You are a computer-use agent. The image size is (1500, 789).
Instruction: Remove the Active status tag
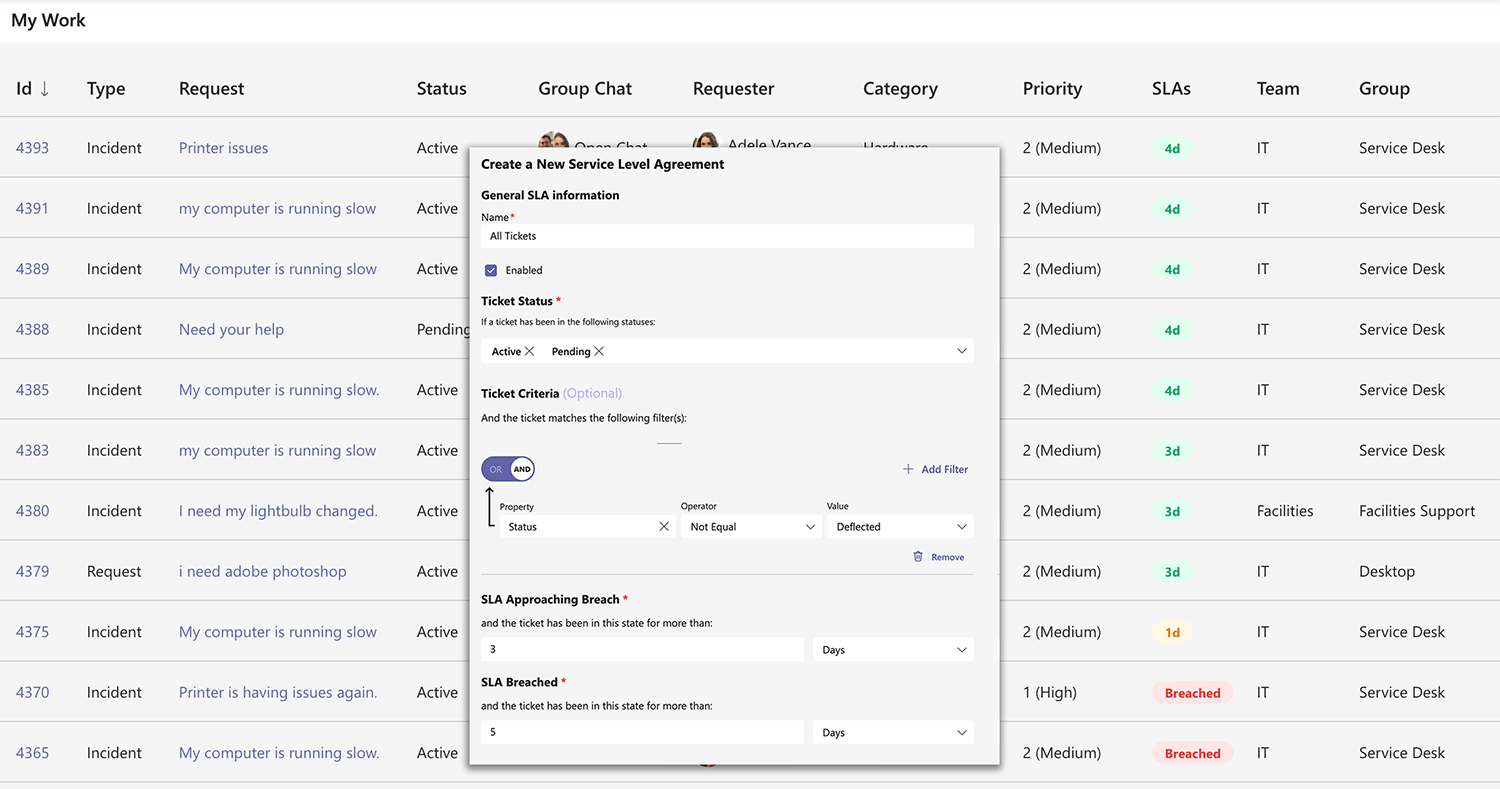[x=530, y=351]
